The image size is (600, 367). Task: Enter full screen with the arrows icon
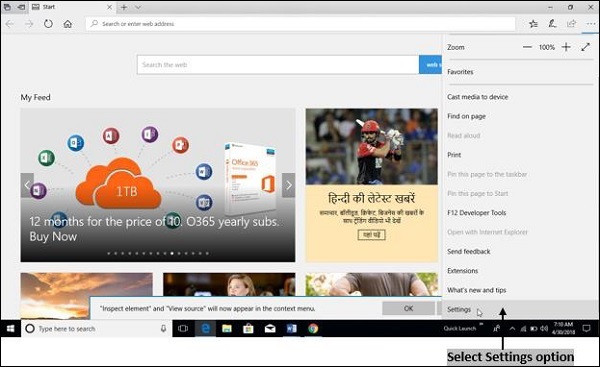(x=585, y=47)
